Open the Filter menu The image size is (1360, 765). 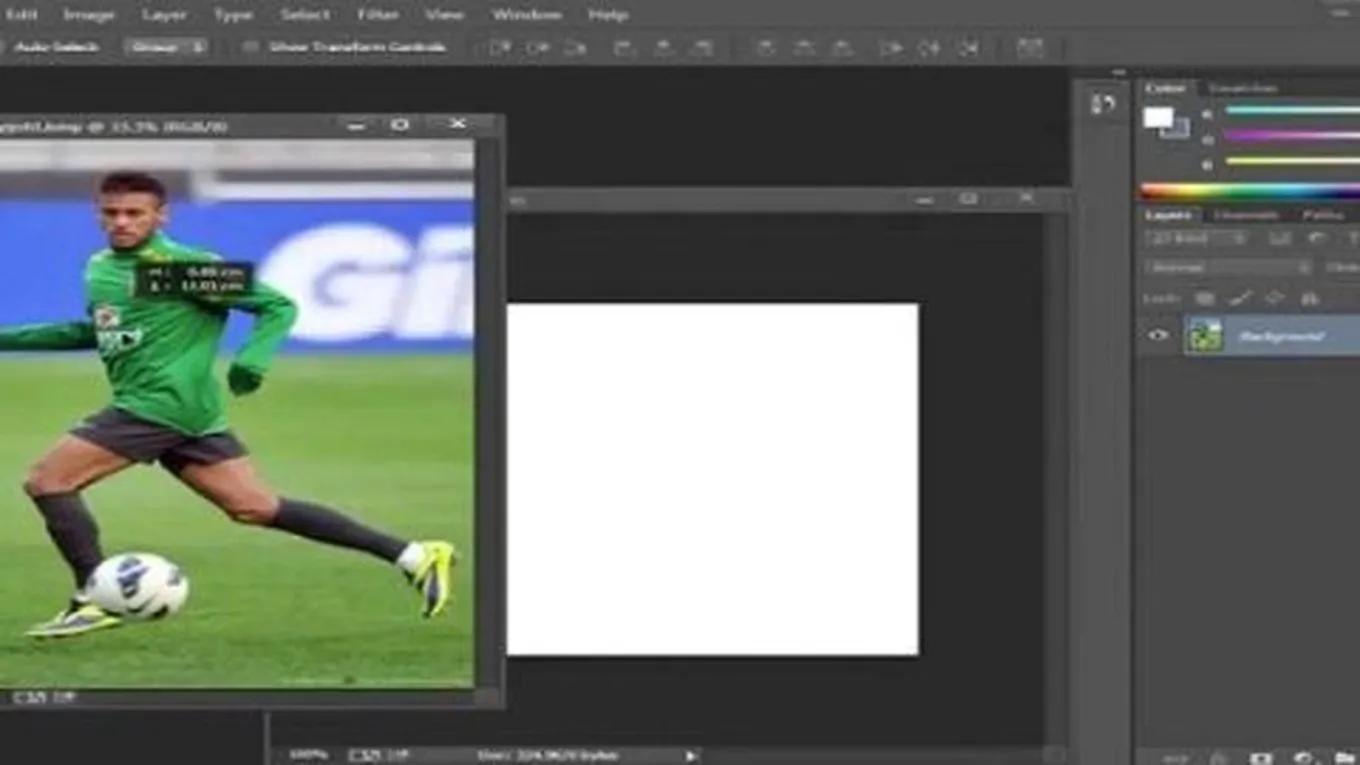tap(378, 15)
